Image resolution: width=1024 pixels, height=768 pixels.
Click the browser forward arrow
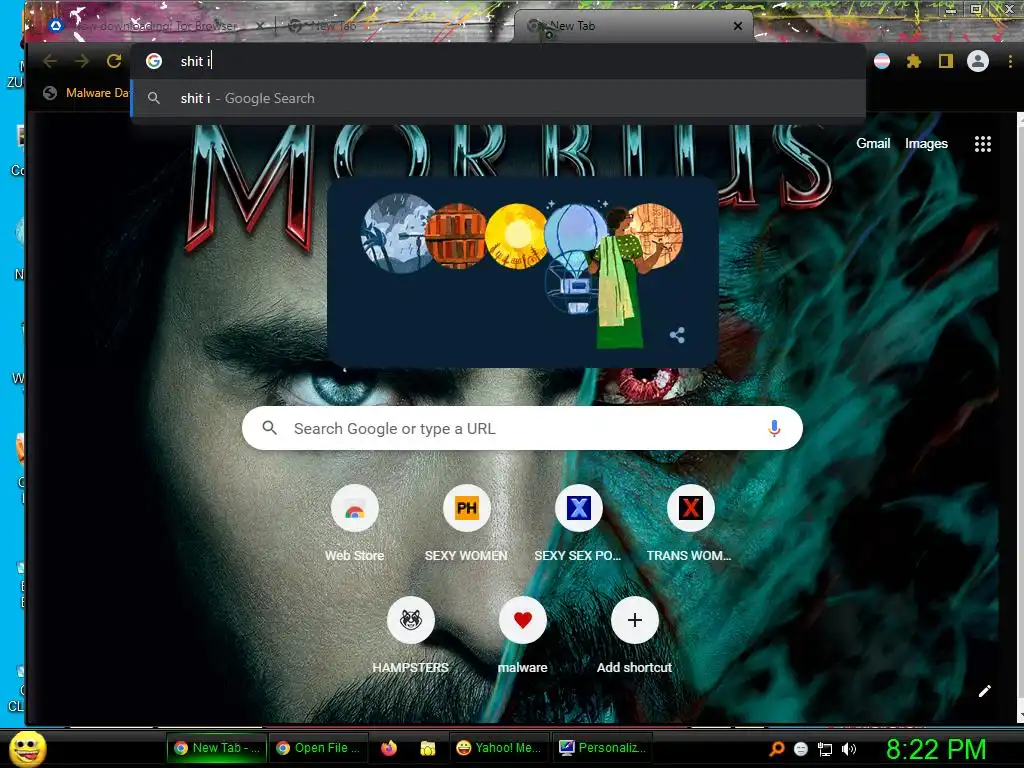tap(82, 61)
